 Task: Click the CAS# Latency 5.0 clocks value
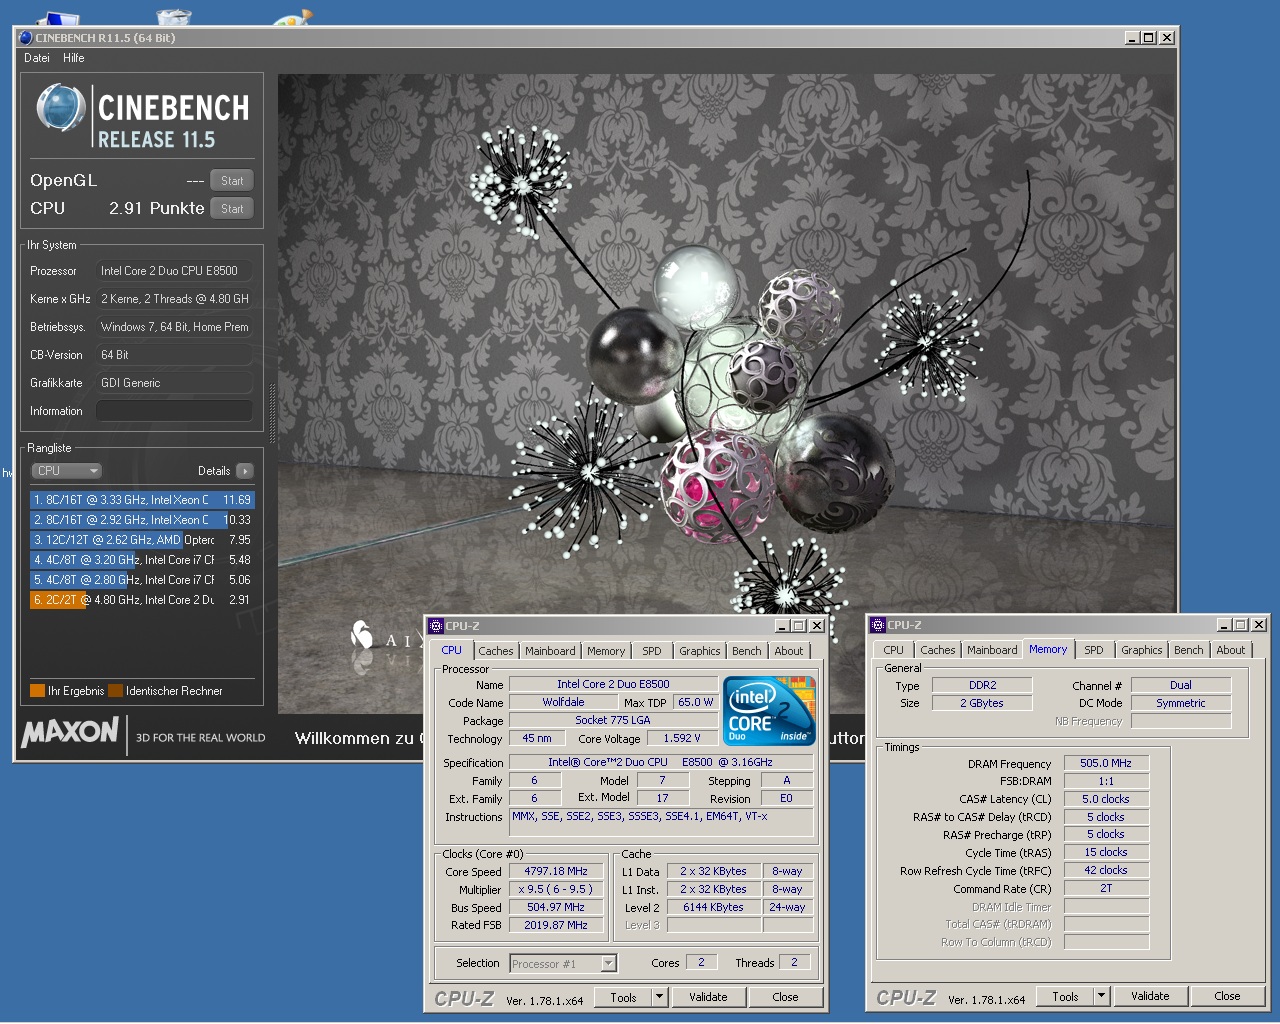1106,799
